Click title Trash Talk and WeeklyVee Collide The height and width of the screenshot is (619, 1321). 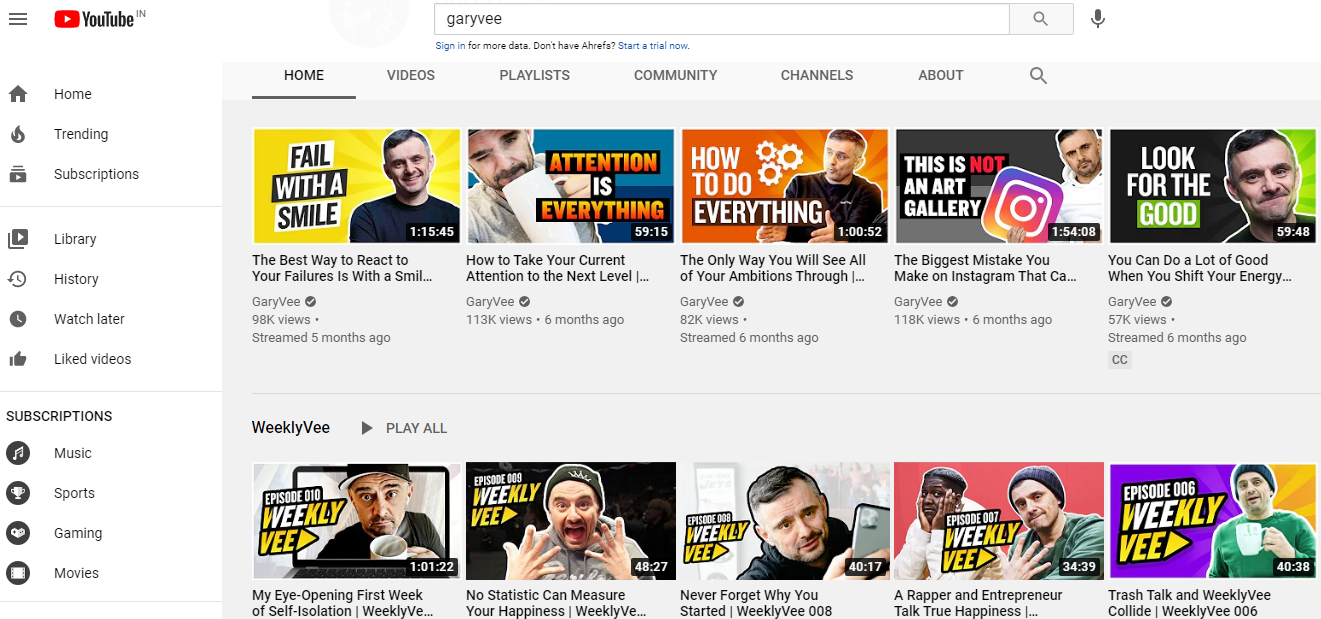click(1190, 603)
